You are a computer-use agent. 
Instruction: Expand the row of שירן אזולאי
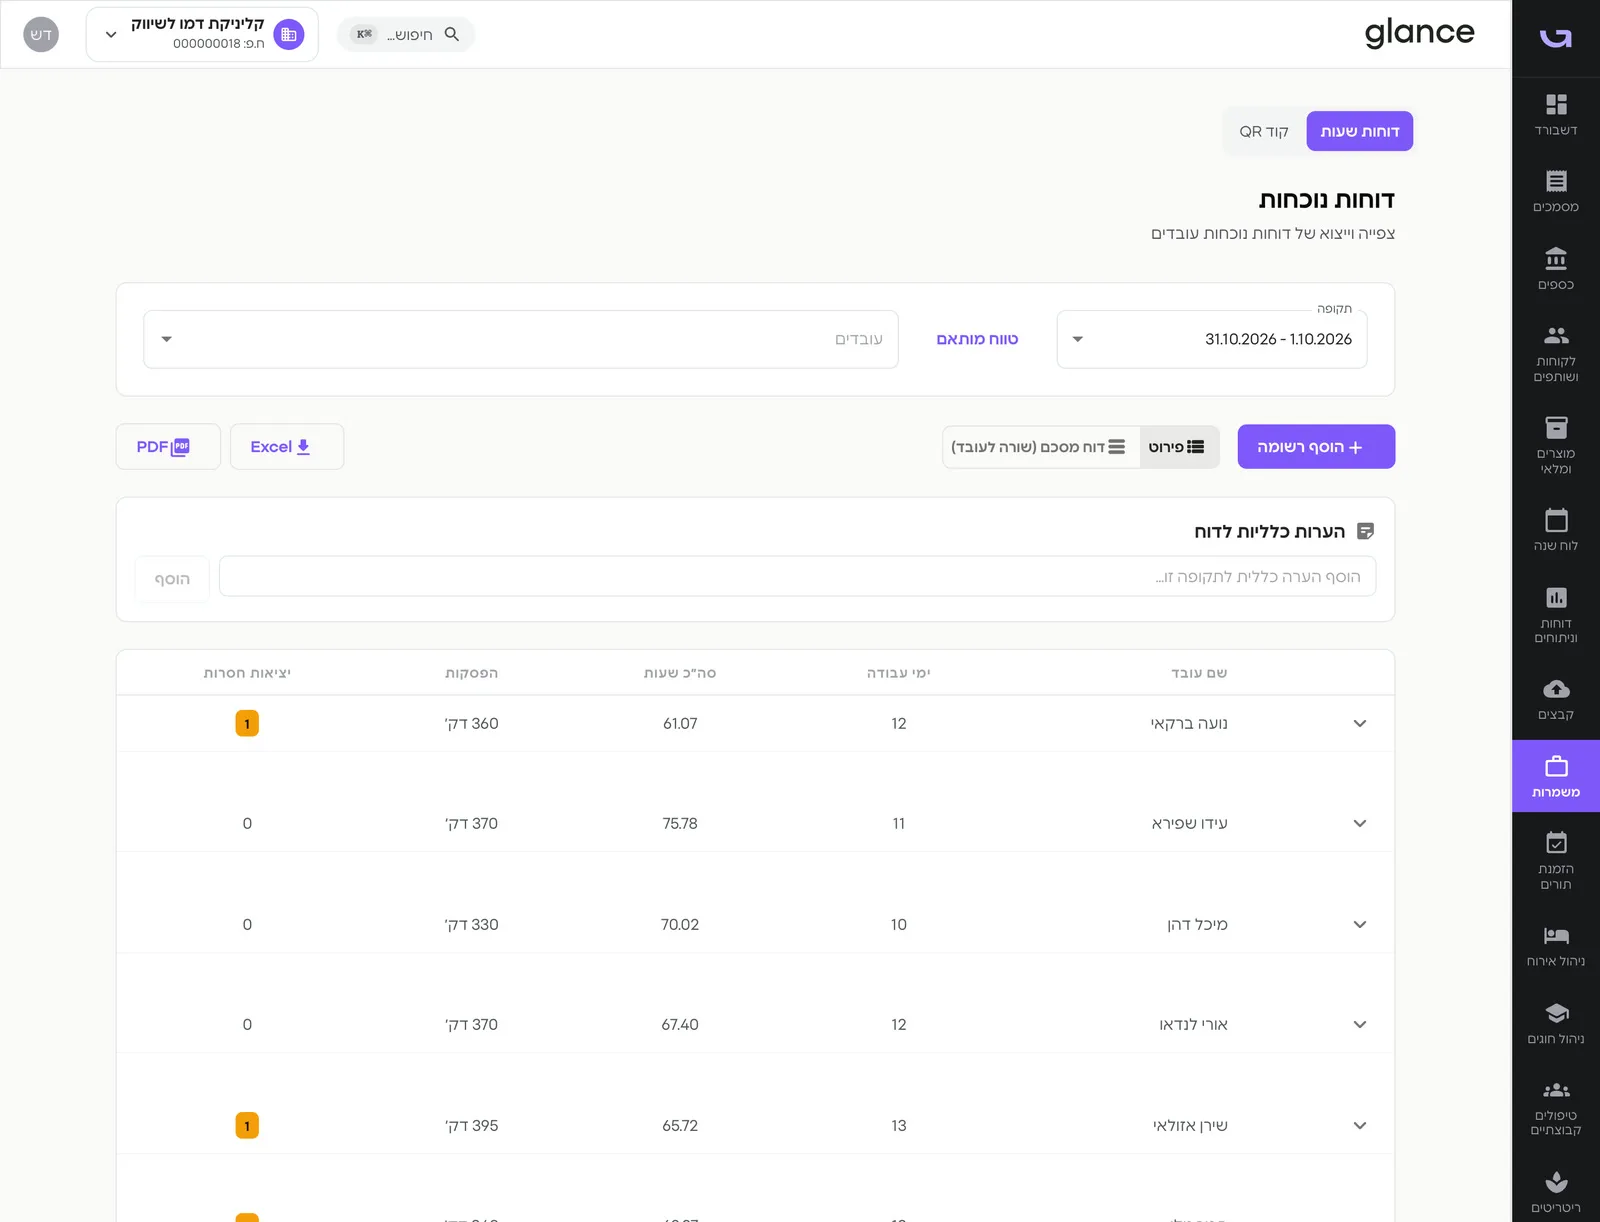(1360, 1125)
